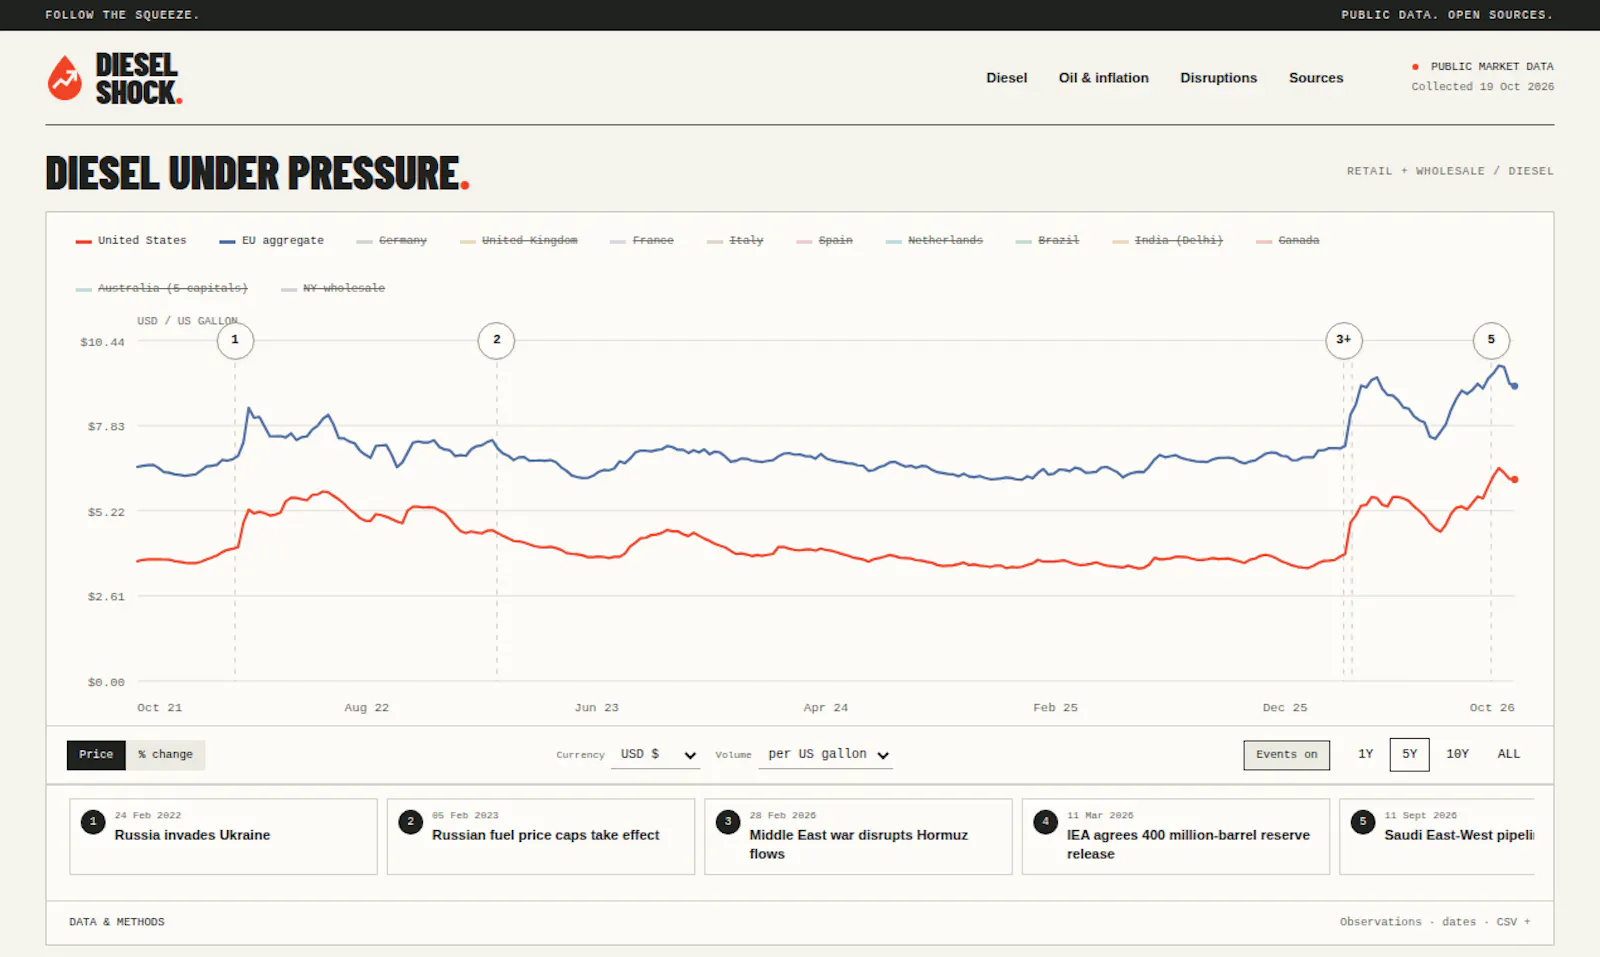Expand the Data & Methods section
The width and height of the screenshot is (1600, 957).
(117, 922)
